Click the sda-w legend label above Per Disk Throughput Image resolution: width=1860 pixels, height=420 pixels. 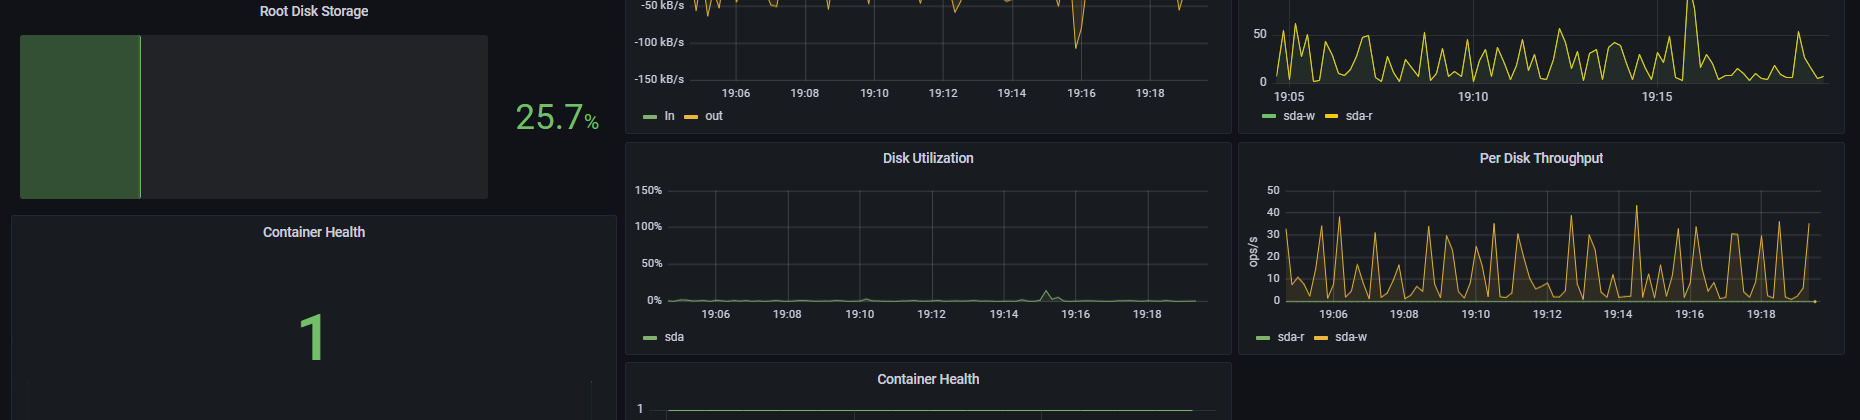tap(1298, 116)
